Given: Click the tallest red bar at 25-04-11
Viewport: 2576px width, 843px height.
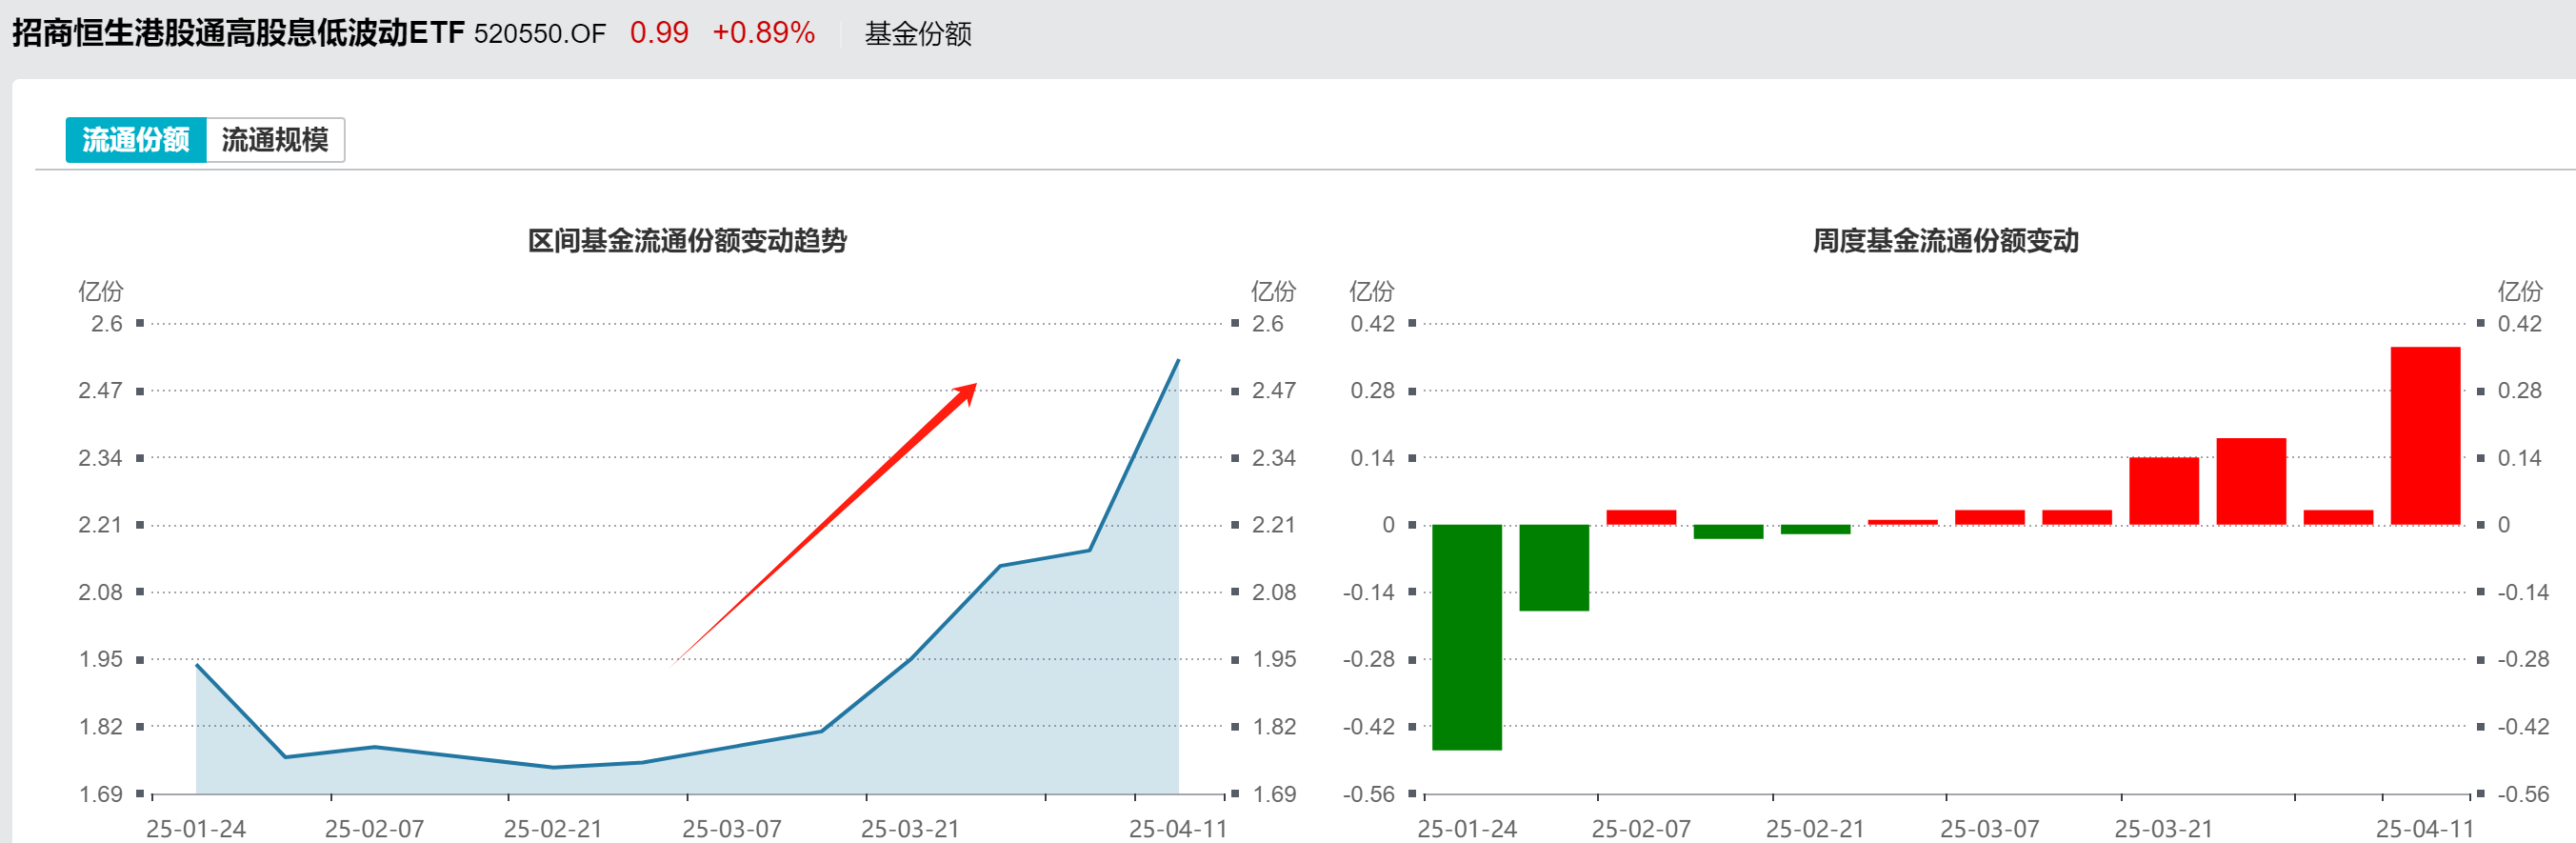Looking at the screenshot, I should point(2425,436).
